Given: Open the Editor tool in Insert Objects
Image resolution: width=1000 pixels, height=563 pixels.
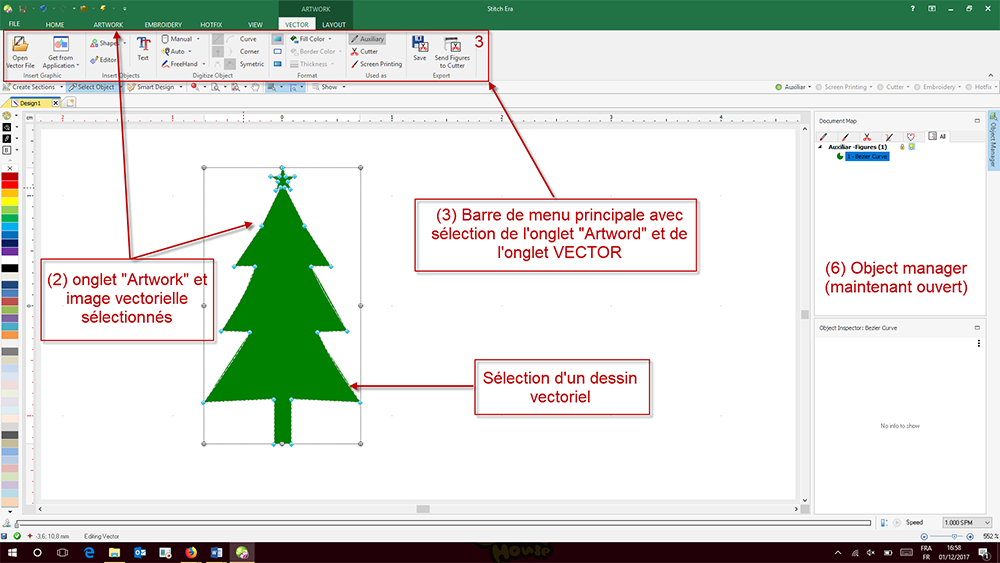Looking at the screenshot, I should (103, 60).
